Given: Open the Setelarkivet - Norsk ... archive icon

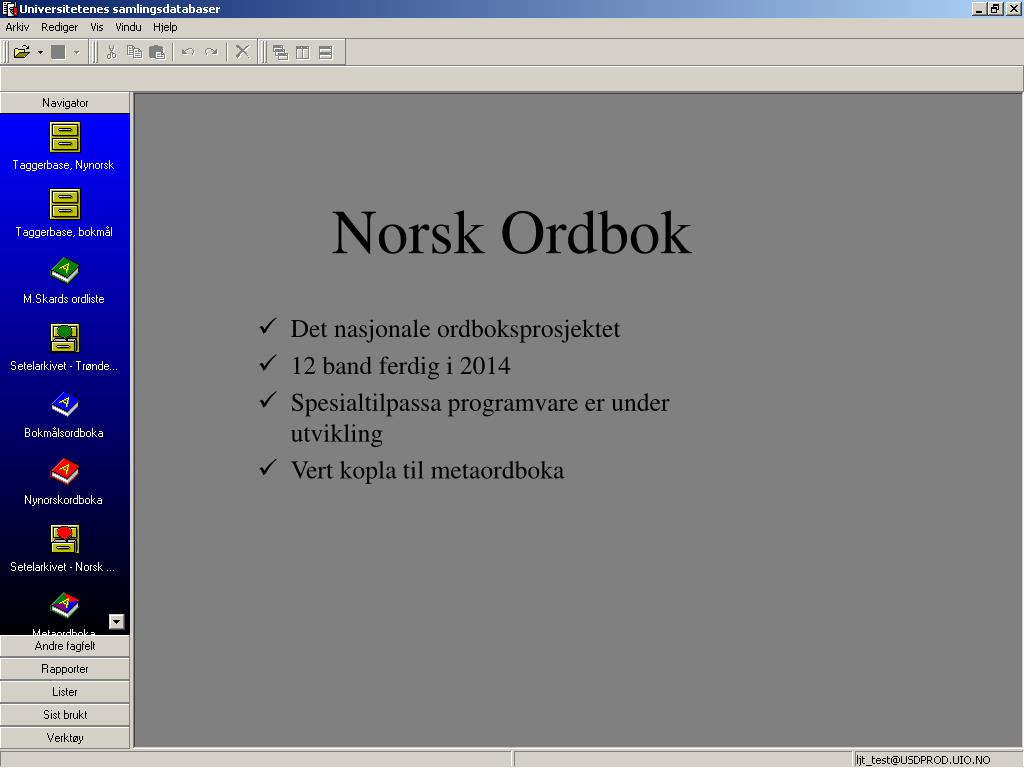Looking at the screenshot, I should [65, 539].
